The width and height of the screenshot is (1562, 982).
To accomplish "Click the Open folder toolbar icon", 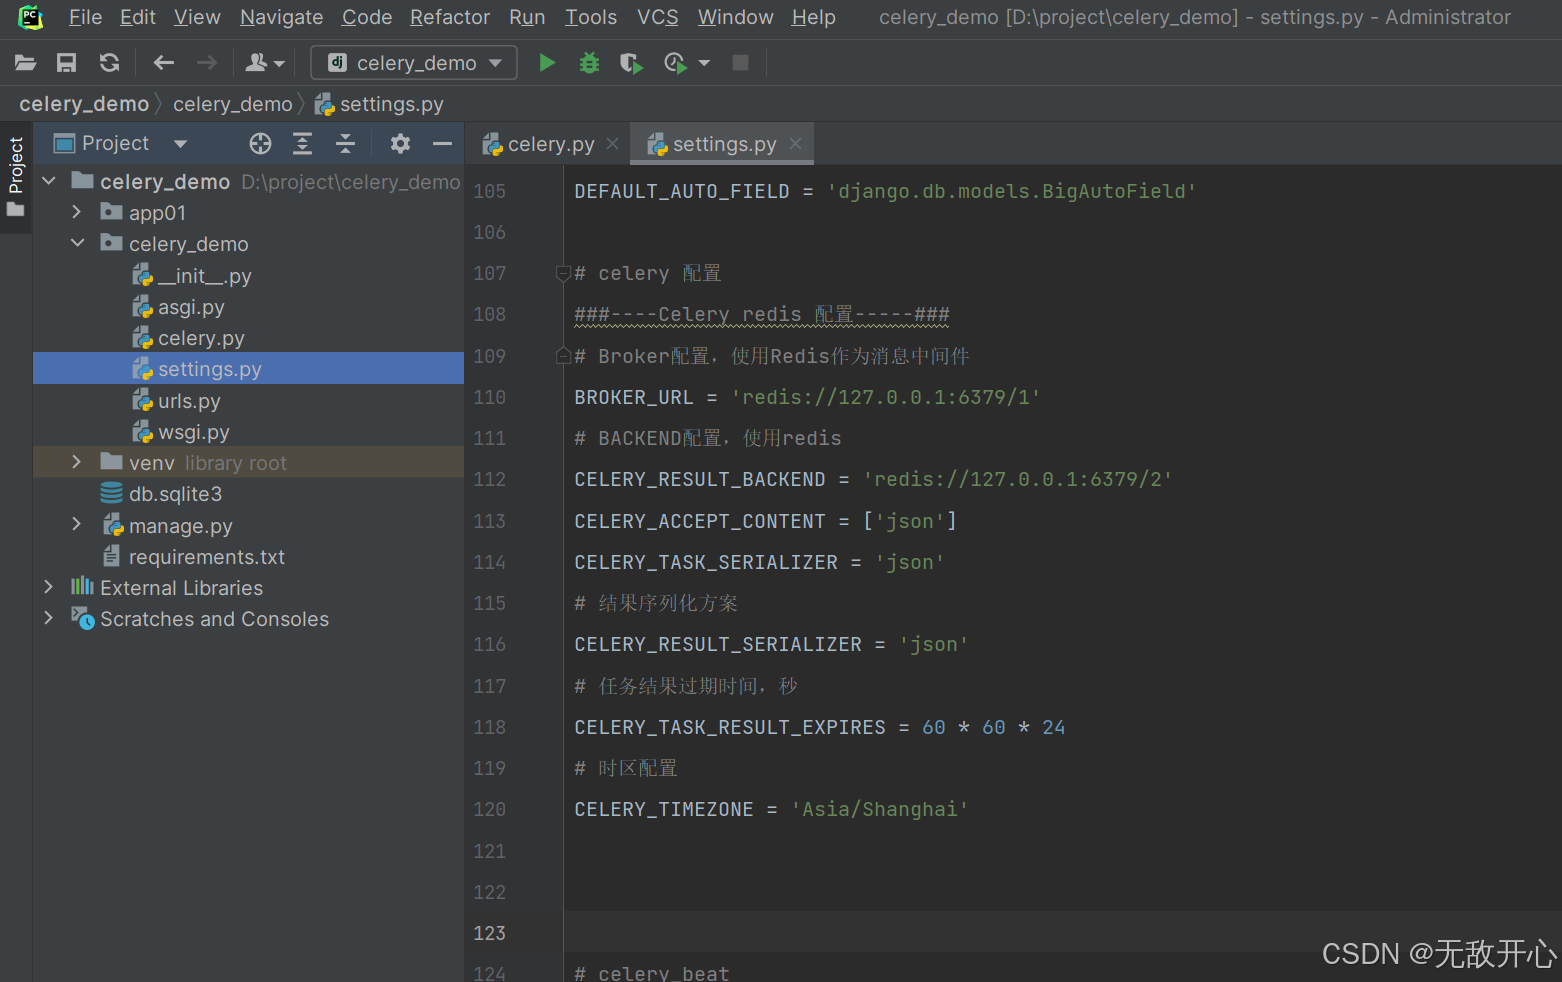I will (x=25, y=63).
